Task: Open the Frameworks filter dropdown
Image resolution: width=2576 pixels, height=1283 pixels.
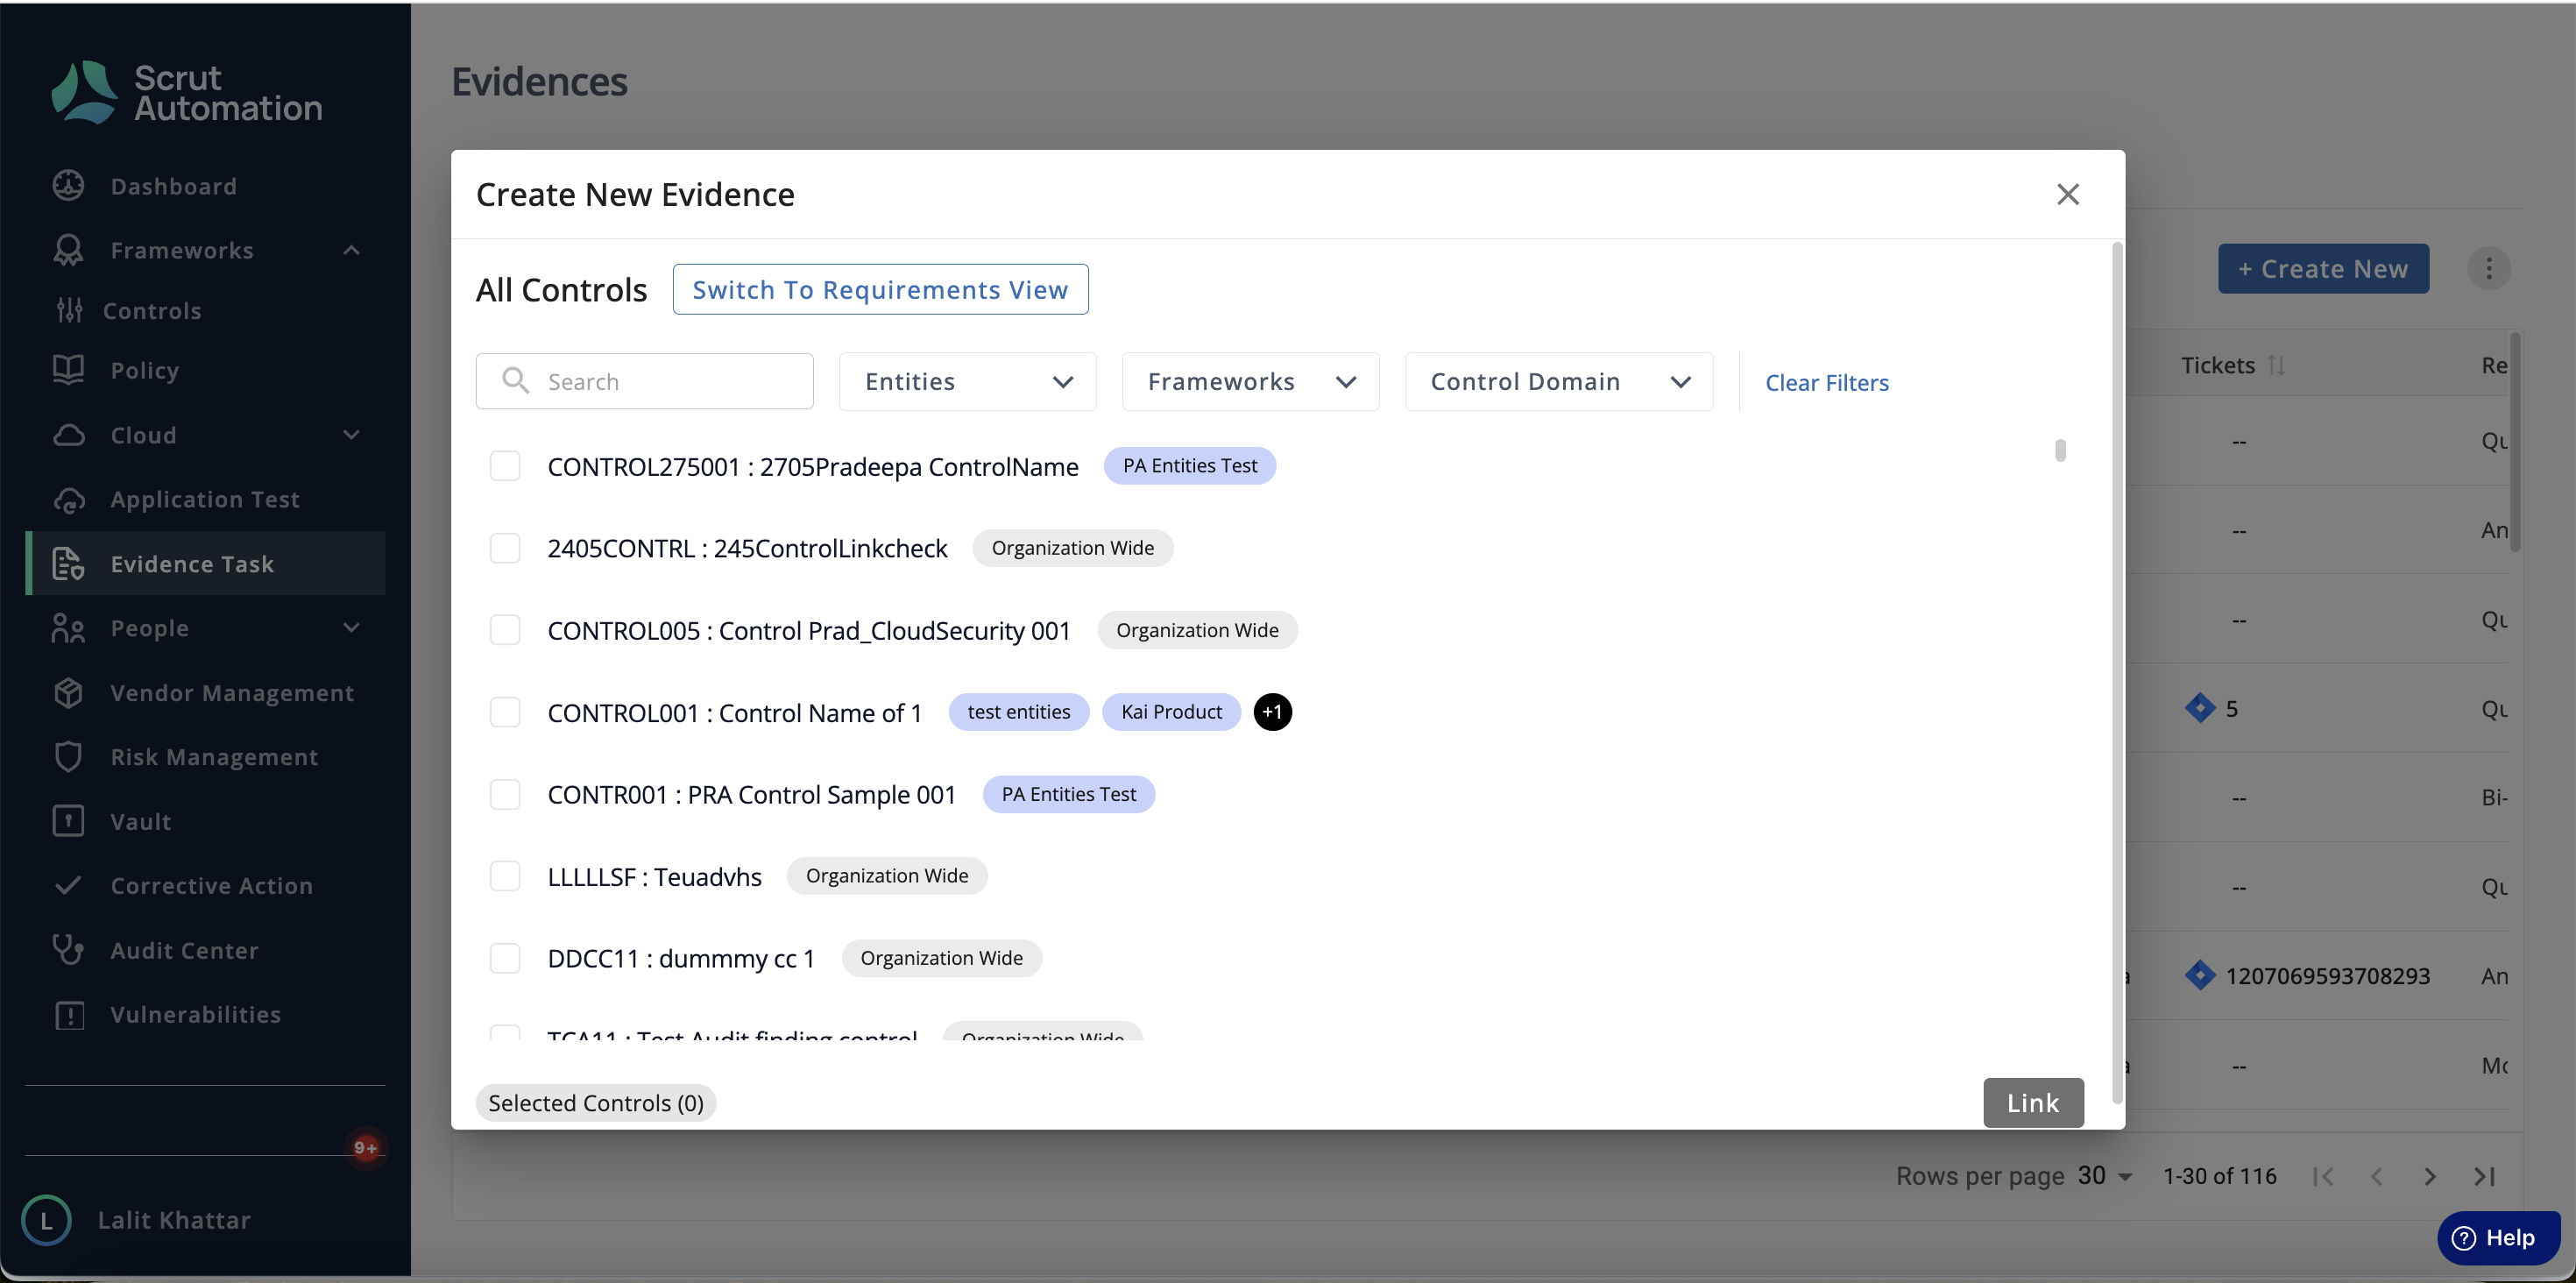Action: coord(1250,381)
